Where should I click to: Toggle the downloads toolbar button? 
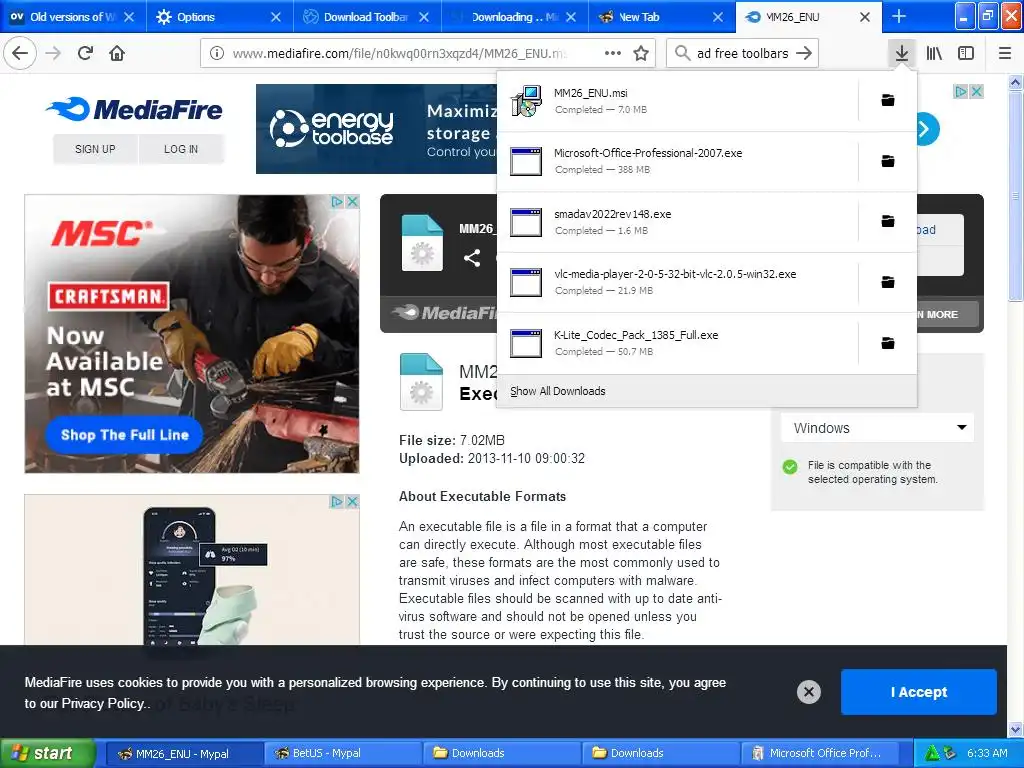[x=902, y=54]
